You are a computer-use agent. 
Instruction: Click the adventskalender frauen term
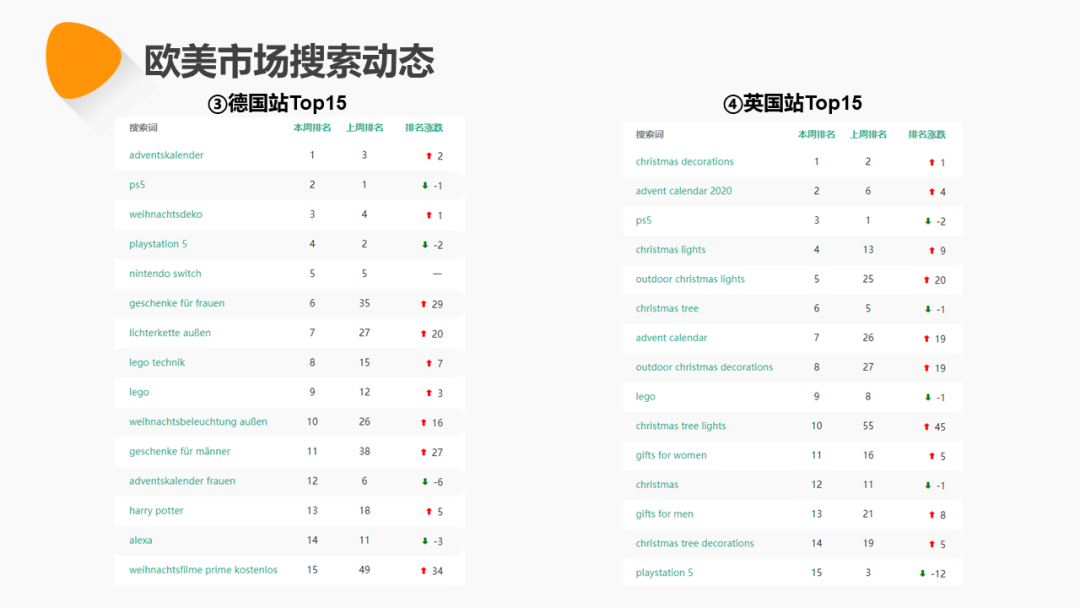(x=182, y=481)
